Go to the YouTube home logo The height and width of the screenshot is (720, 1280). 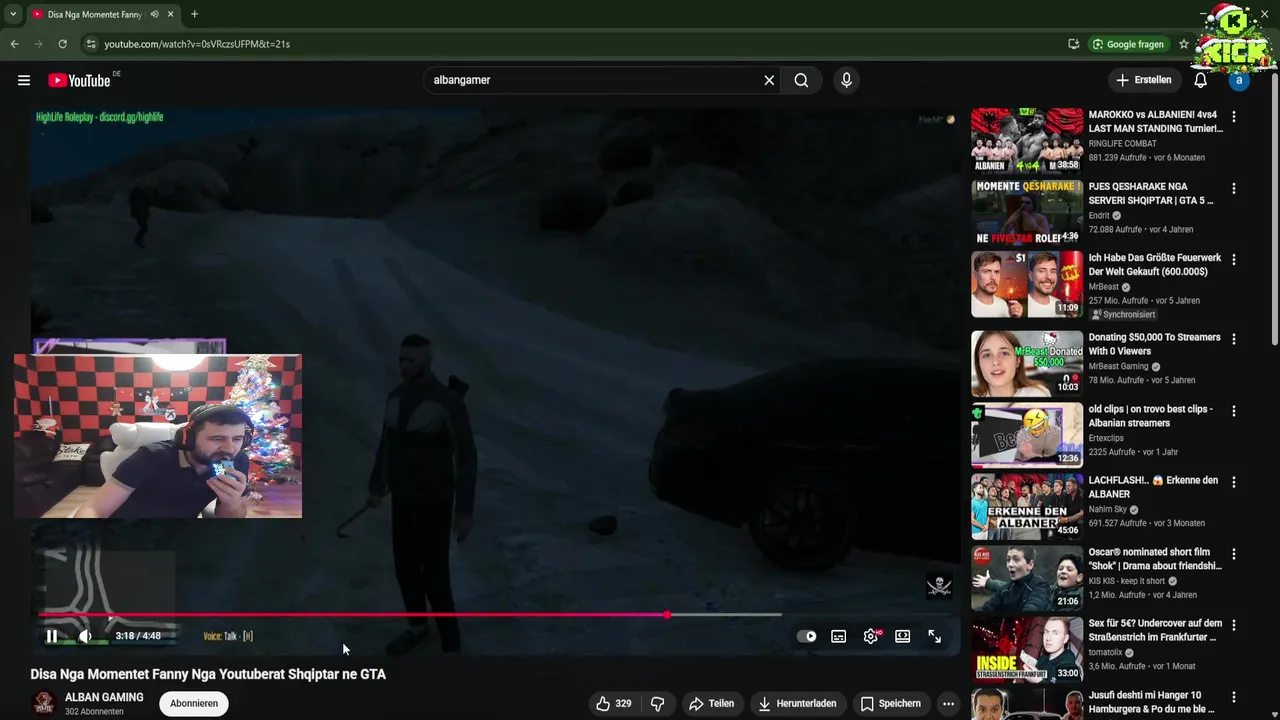79,80
